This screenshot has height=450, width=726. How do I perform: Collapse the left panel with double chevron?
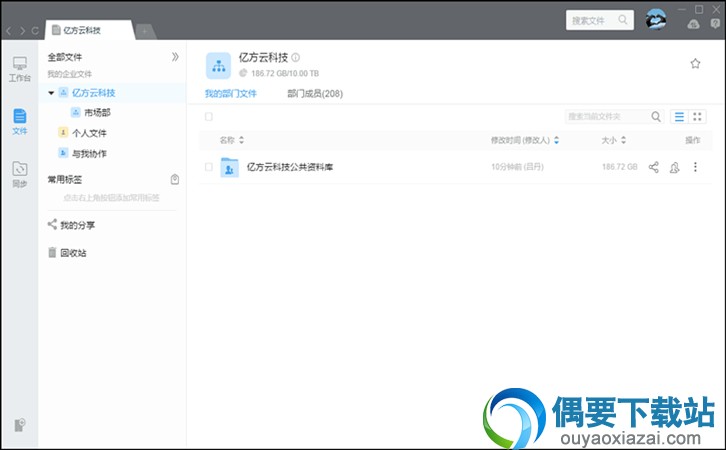[x=175, y=57]
